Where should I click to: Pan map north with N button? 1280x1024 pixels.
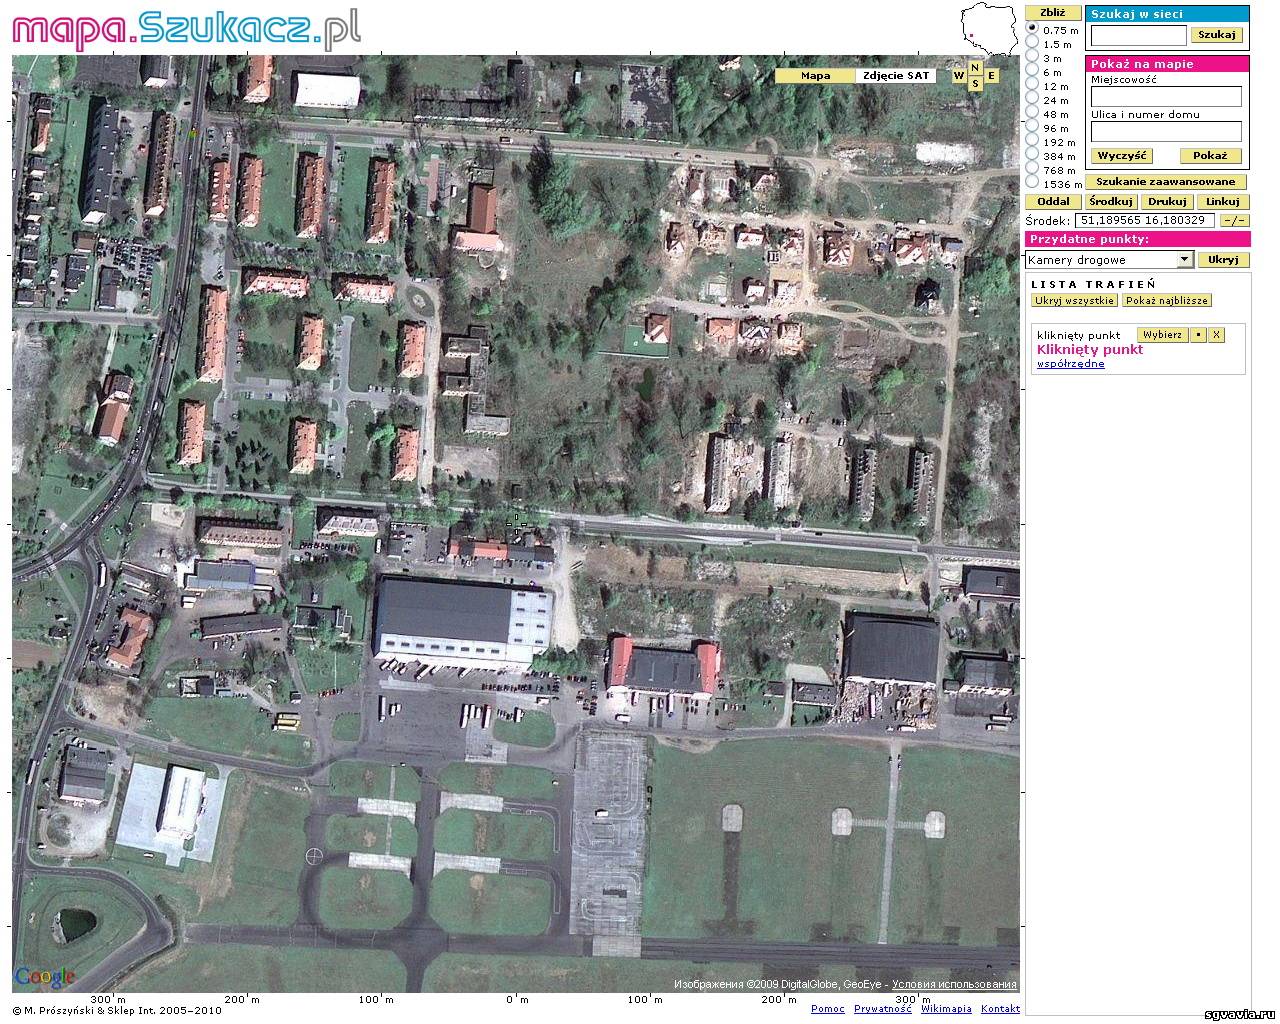(x=974, y=67)
